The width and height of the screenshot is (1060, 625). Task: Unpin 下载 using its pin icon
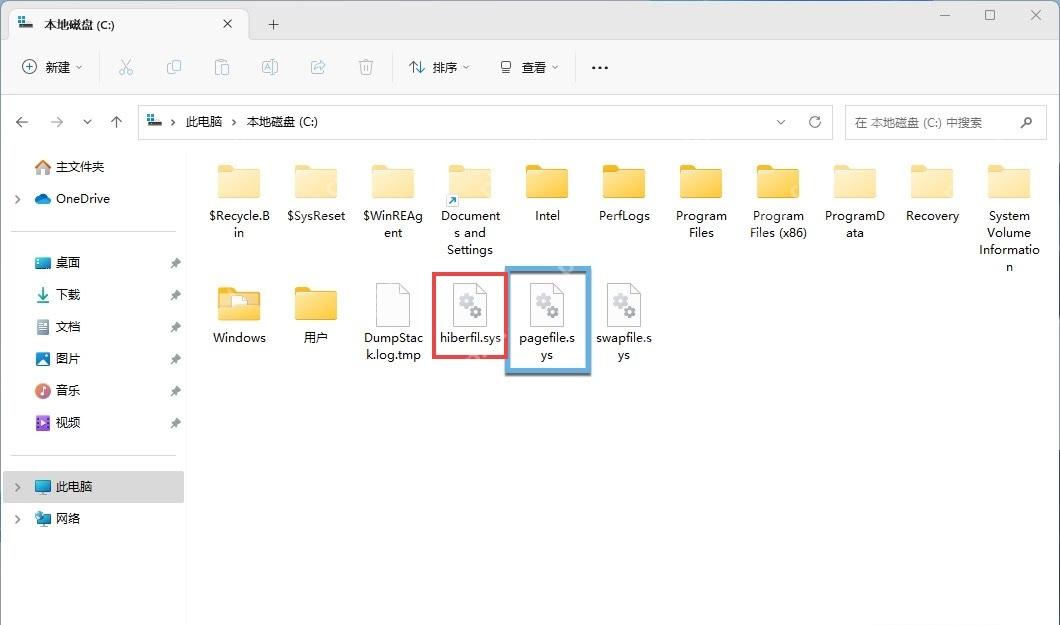175,295
